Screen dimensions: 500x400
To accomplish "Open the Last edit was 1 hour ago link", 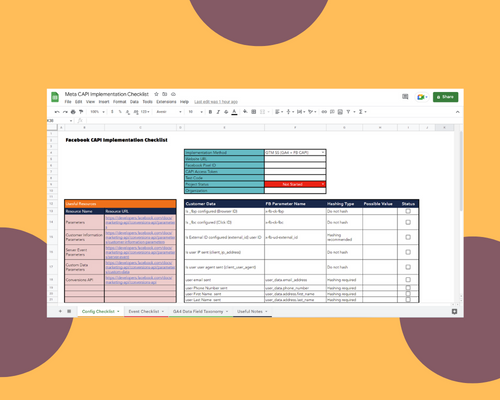I will pos(216,102).
